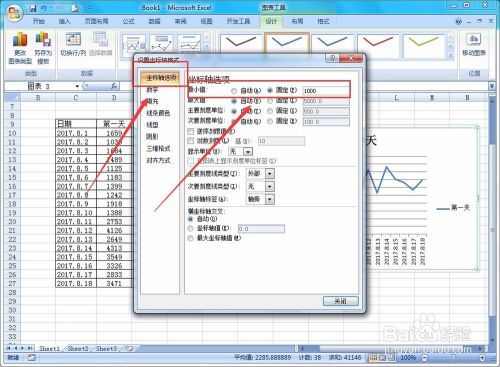
Task: Click the Switch Row/Column icon
Action: tap(73, 39)
